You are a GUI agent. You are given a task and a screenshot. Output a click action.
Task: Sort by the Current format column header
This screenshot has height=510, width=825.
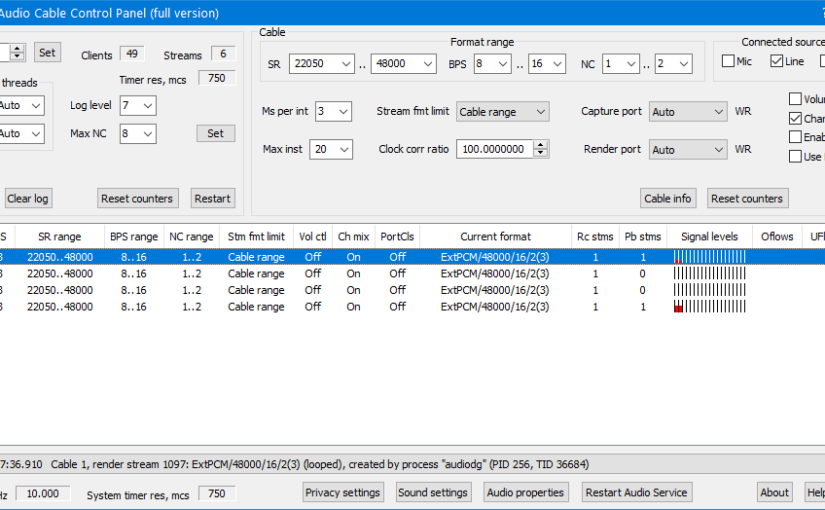click(x=495, y=237)
